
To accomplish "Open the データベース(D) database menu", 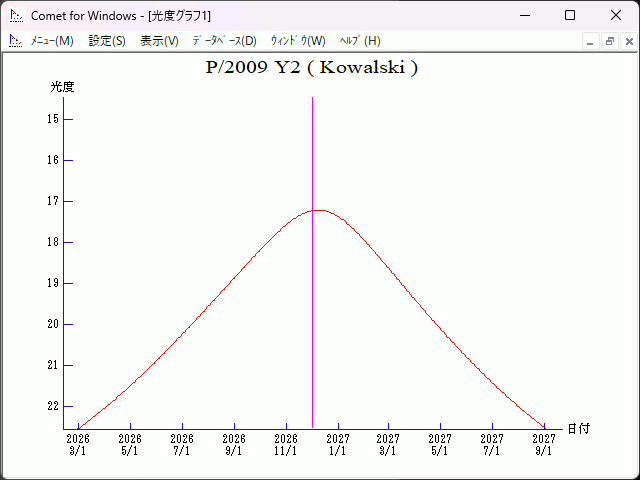I will [x=224, y=41].
